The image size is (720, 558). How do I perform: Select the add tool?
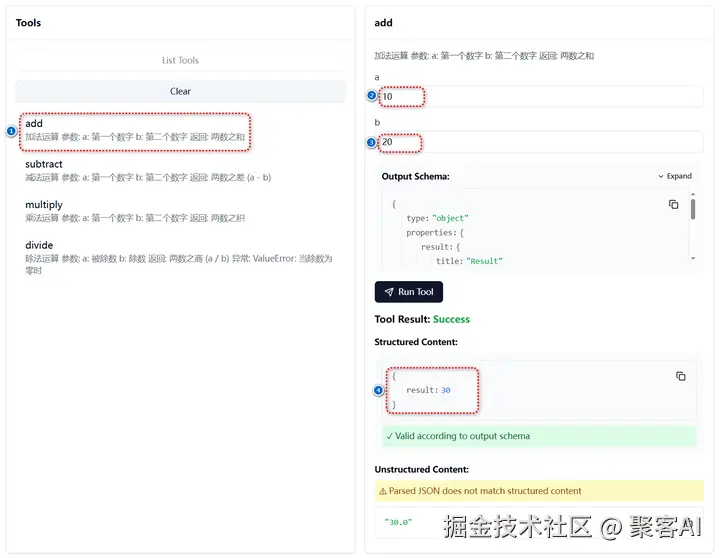tap(135, 130)
